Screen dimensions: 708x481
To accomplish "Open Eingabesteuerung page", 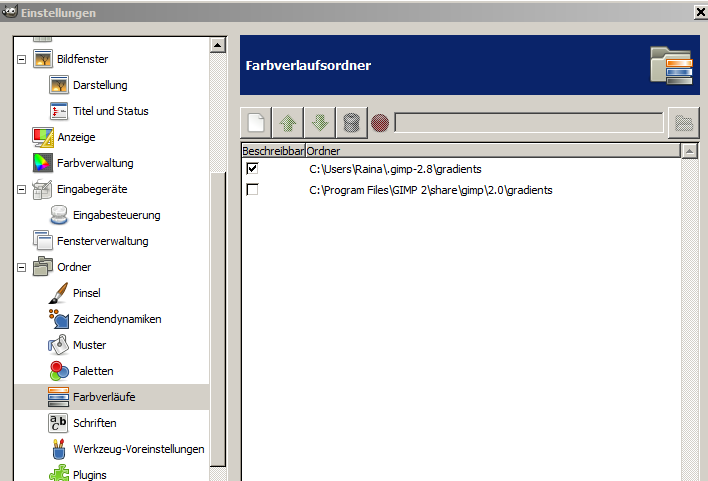I will coord(116,215).
